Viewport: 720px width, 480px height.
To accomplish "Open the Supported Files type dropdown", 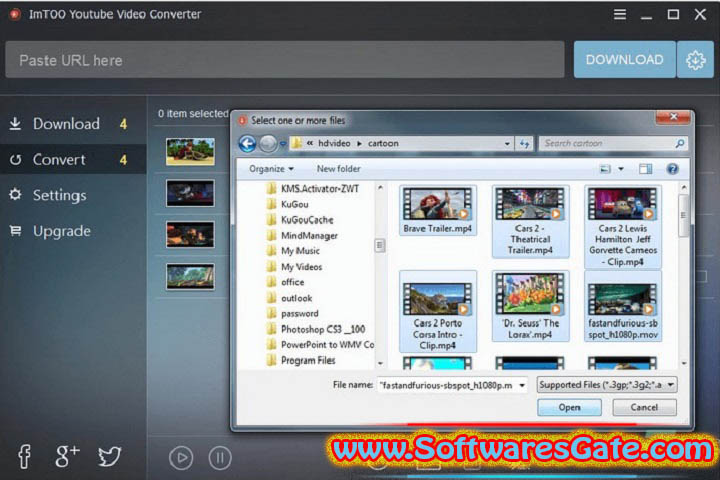I will click(x=607, y=385).
